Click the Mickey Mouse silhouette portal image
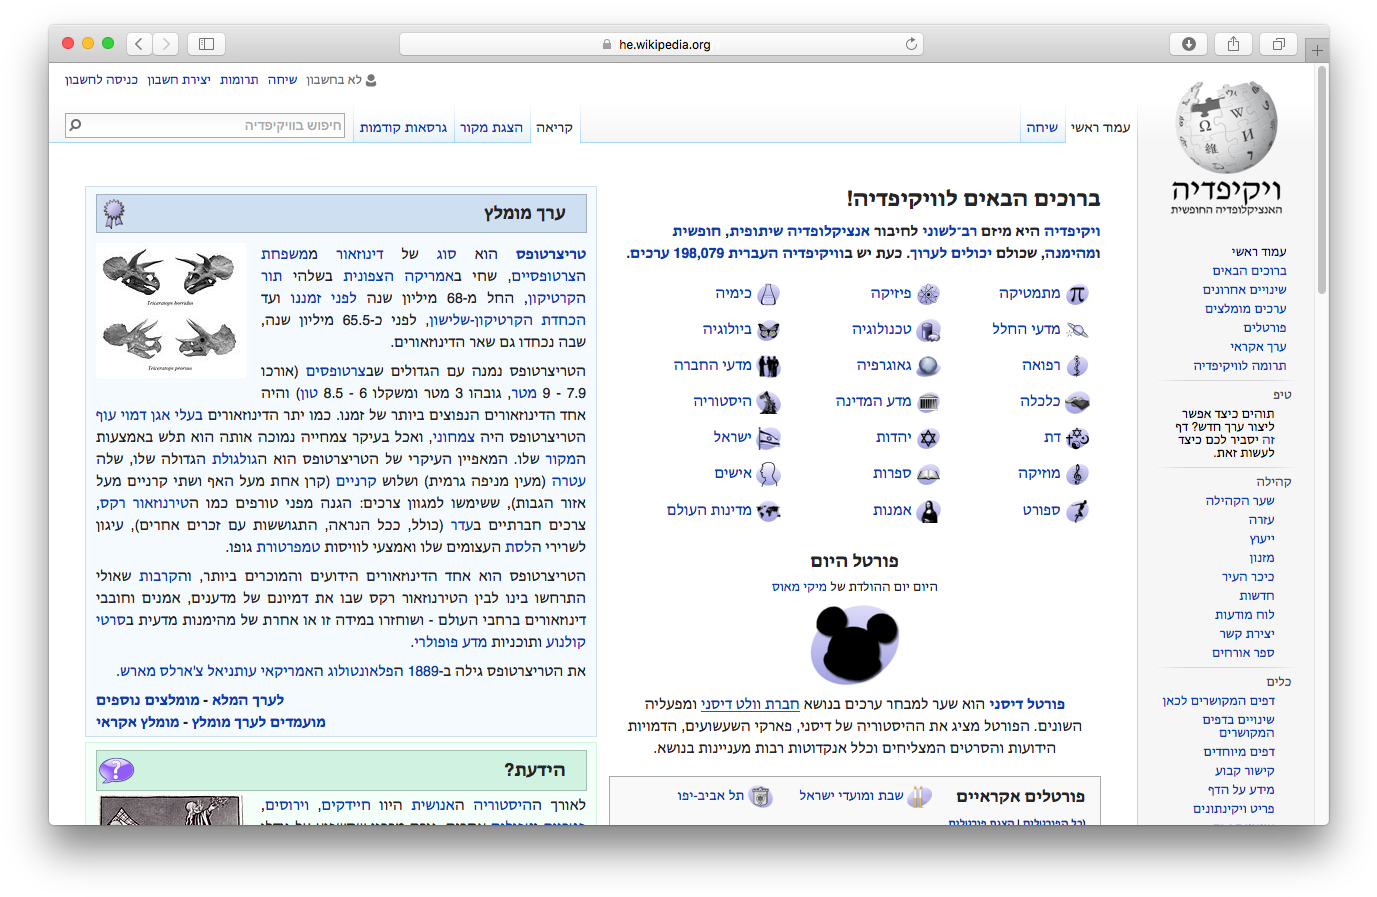This screenshot has width=1377, height=897. [x=855, y=643]
